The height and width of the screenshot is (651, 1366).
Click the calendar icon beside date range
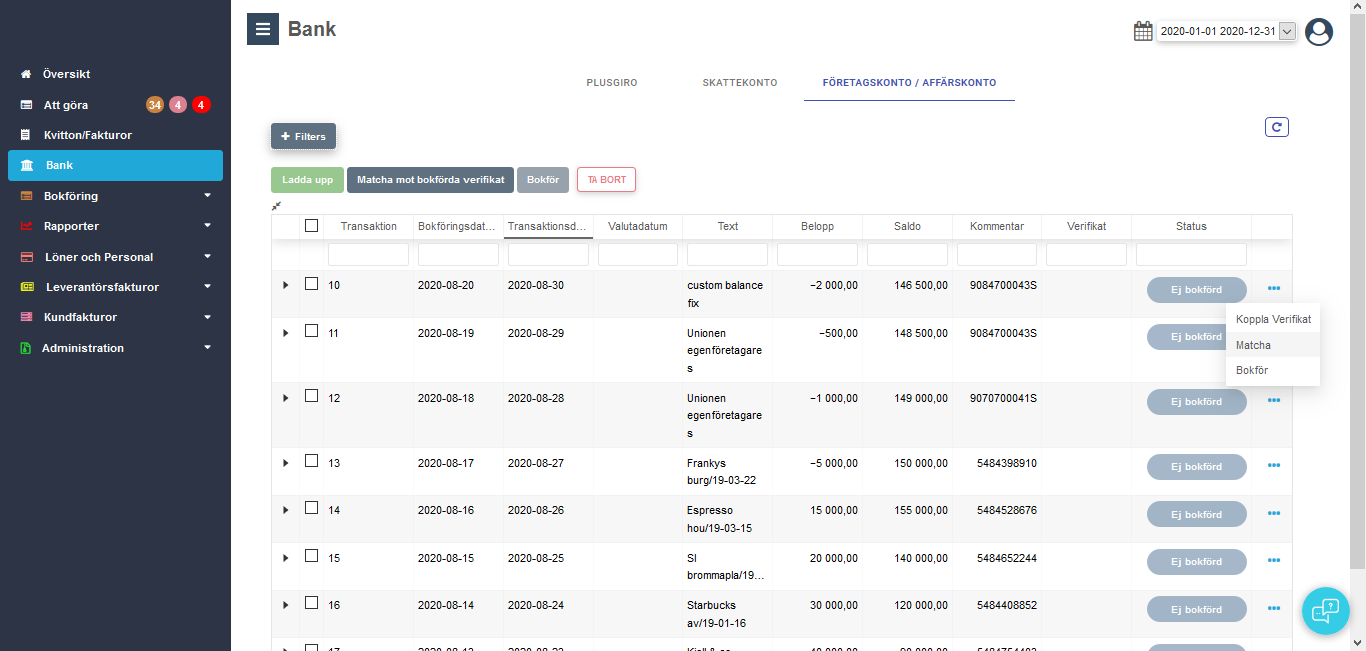click(1143, 31)
